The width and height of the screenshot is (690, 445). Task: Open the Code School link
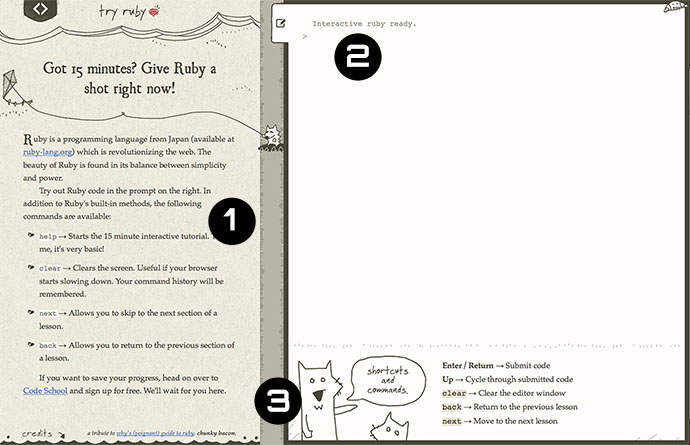pyautogui.click(x=45, y=391)
